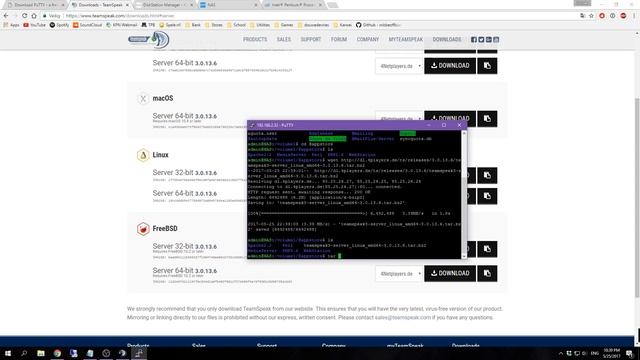Switch to the DiskStation Manager tab

(x=164, y=5)
